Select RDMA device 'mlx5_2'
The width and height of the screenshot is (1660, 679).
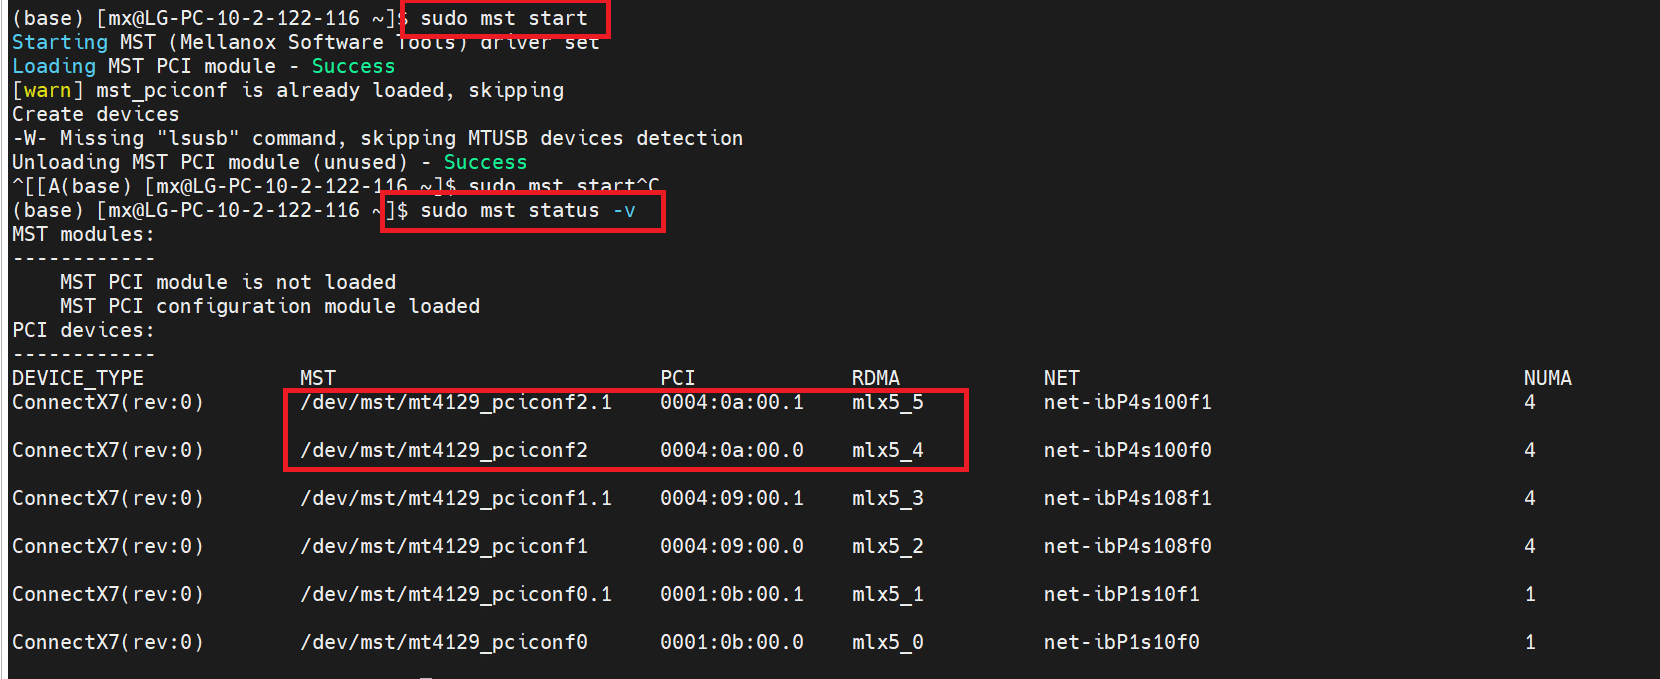888,547
